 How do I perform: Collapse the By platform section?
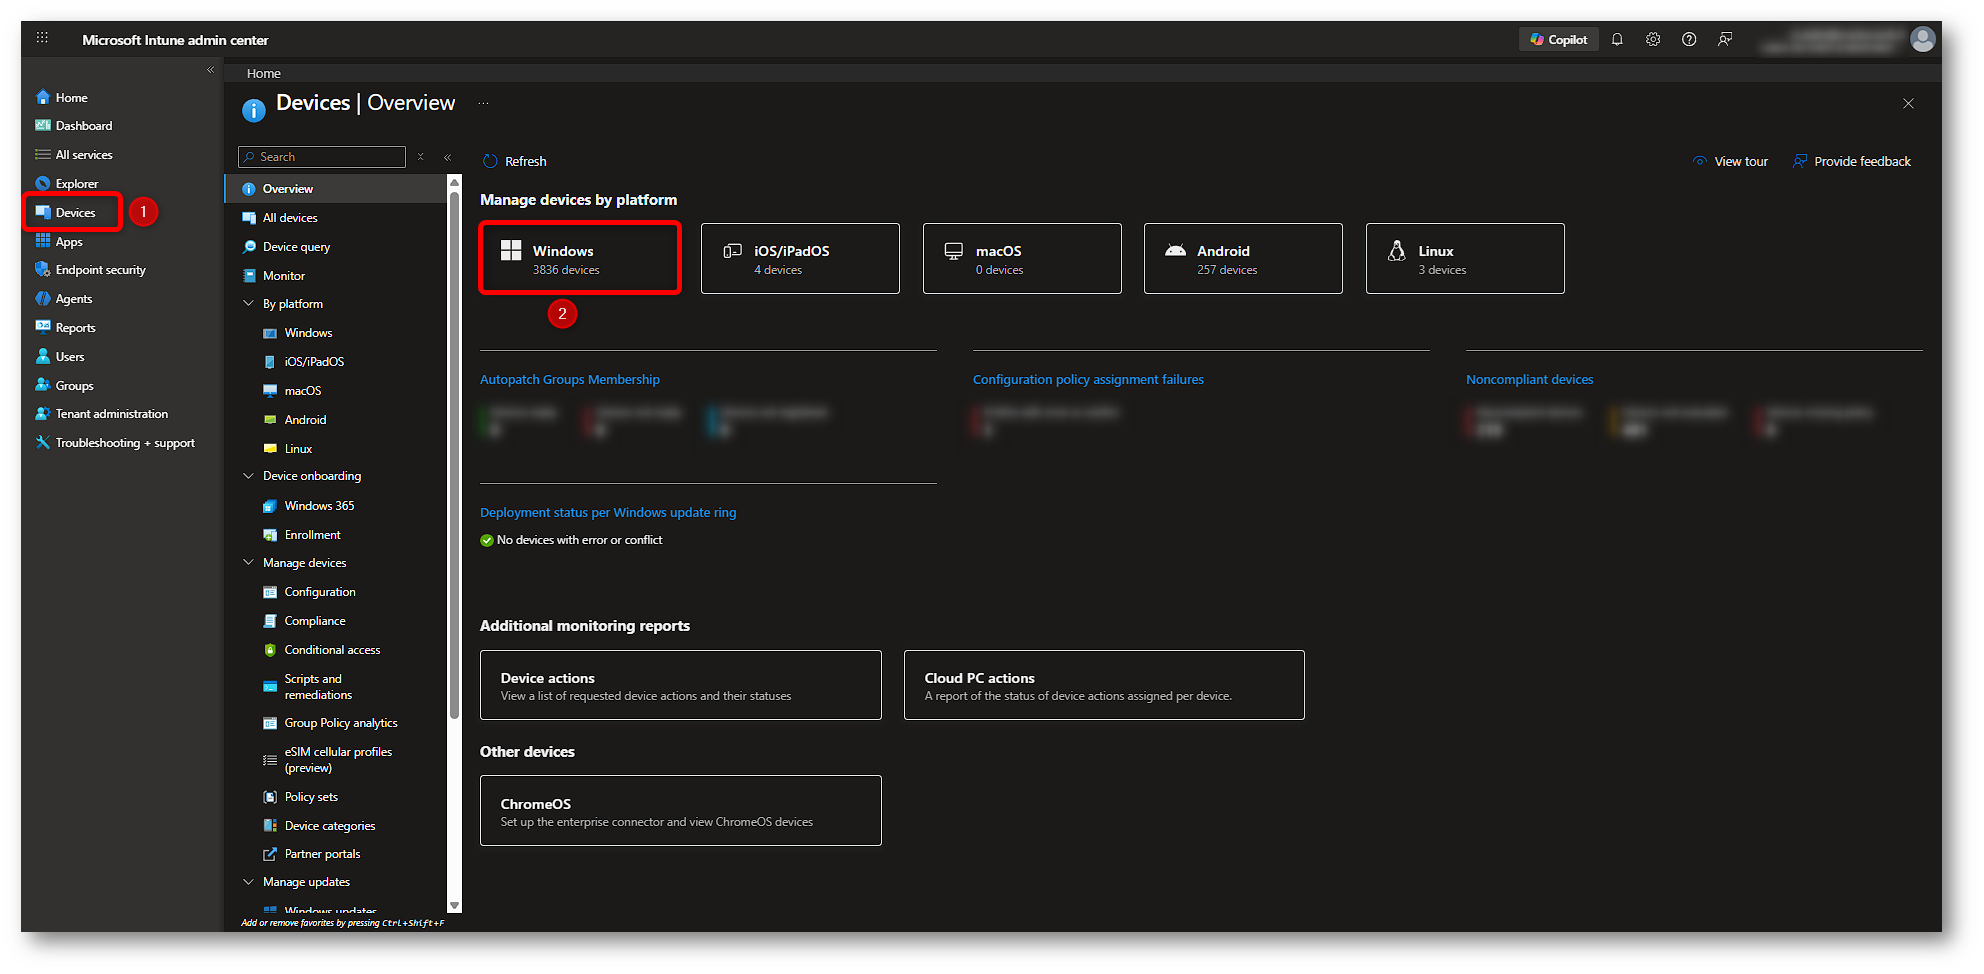pyautogui.click(x=249, y=304)
